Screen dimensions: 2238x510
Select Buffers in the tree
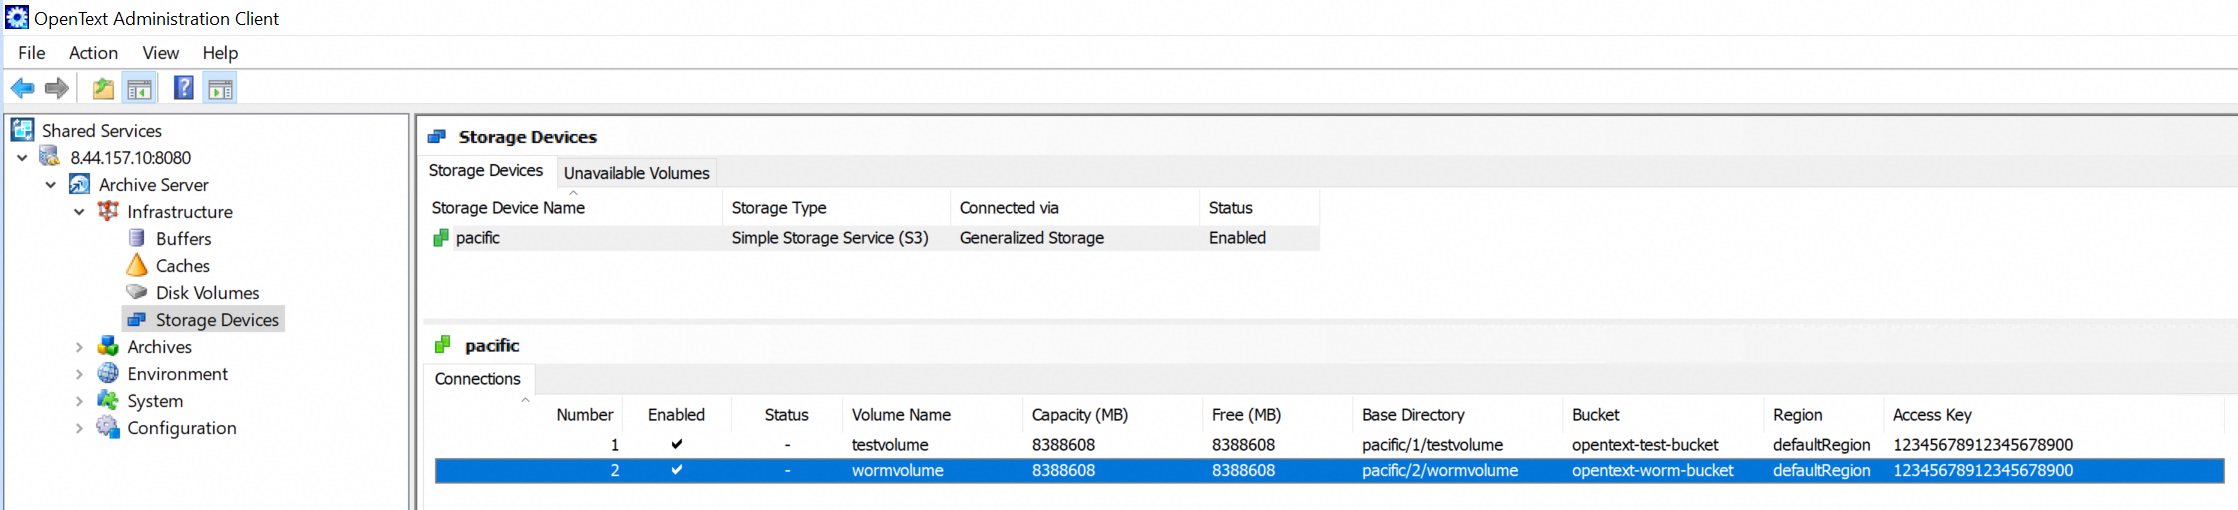pyautogui.click(x=183, y=239)
